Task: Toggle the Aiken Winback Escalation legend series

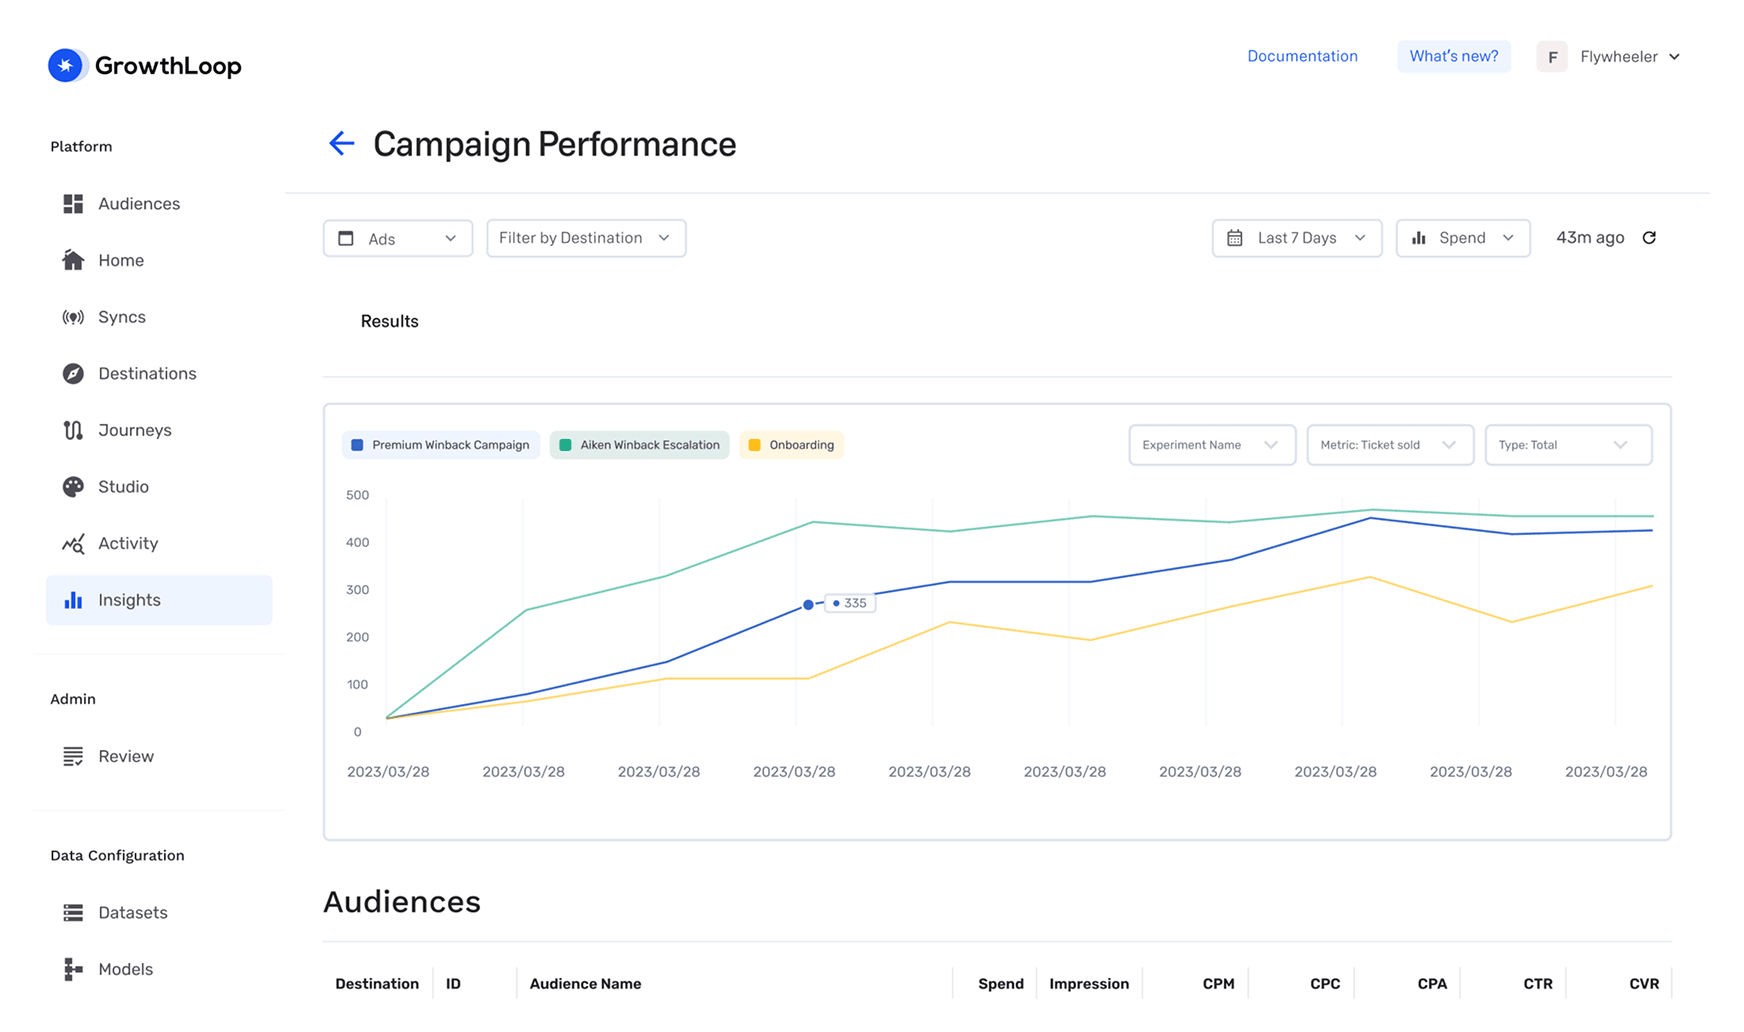Action: pyautogui.click(x=639, y=445)
